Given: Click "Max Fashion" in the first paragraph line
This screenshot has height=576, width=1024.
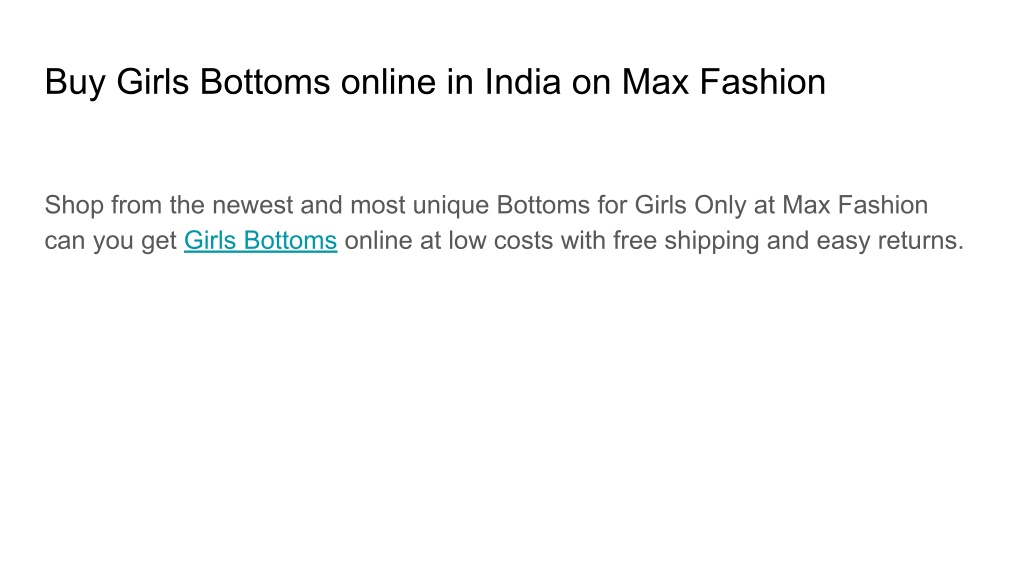Looking at the screenshot, I should pos(855,205).
